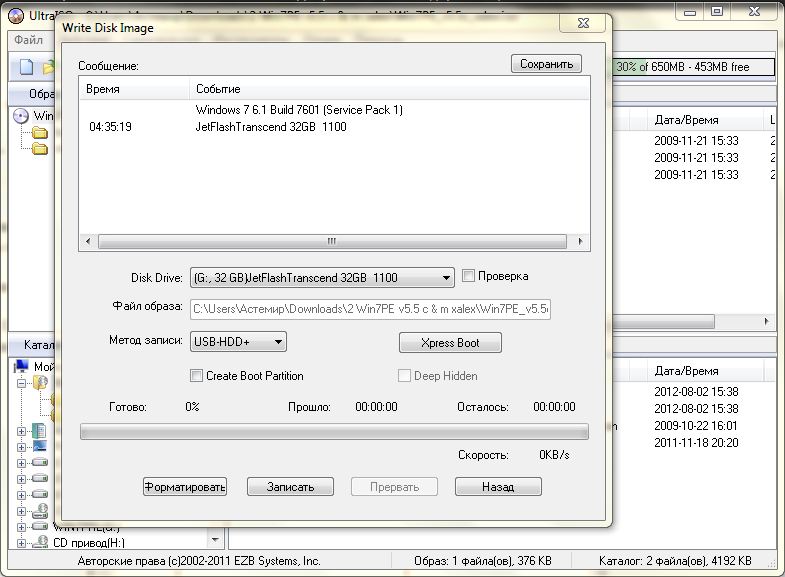
Task: Select the document pages icon in catalog tree
Action: click(x=39, y=430)
